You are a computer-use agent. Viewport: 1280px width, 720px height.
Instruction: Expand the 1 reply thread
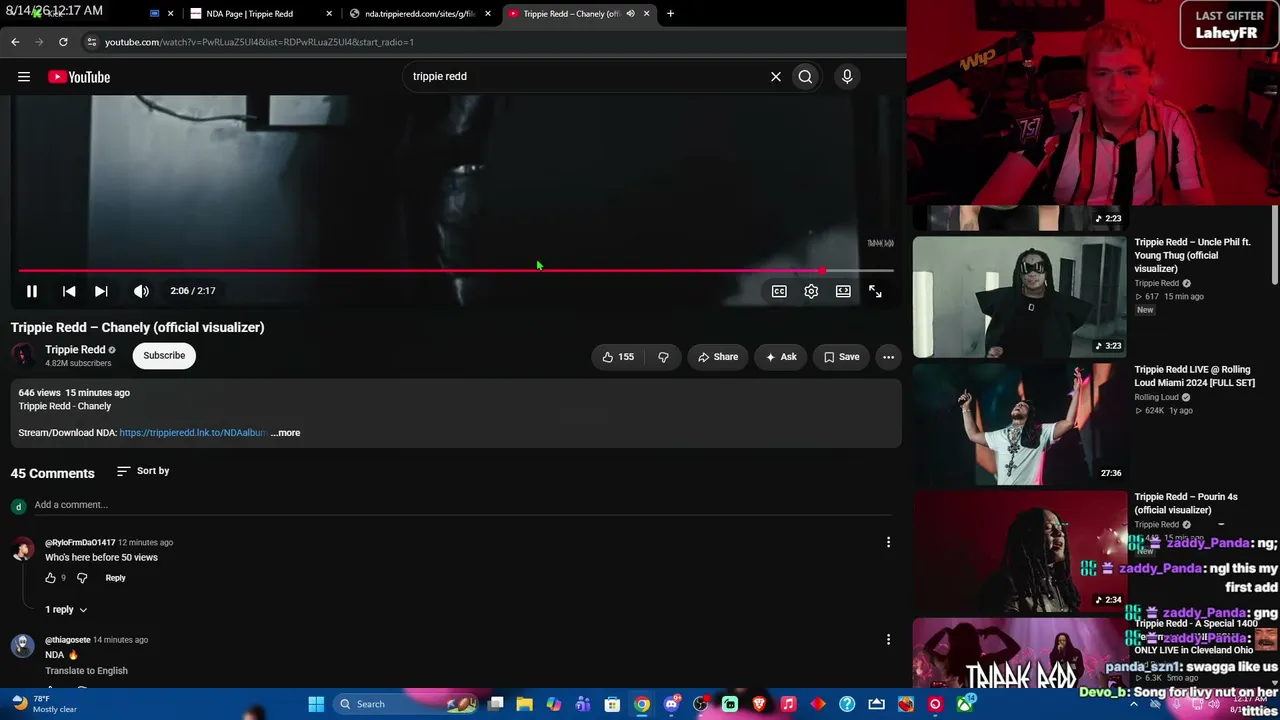coord(66,610)
